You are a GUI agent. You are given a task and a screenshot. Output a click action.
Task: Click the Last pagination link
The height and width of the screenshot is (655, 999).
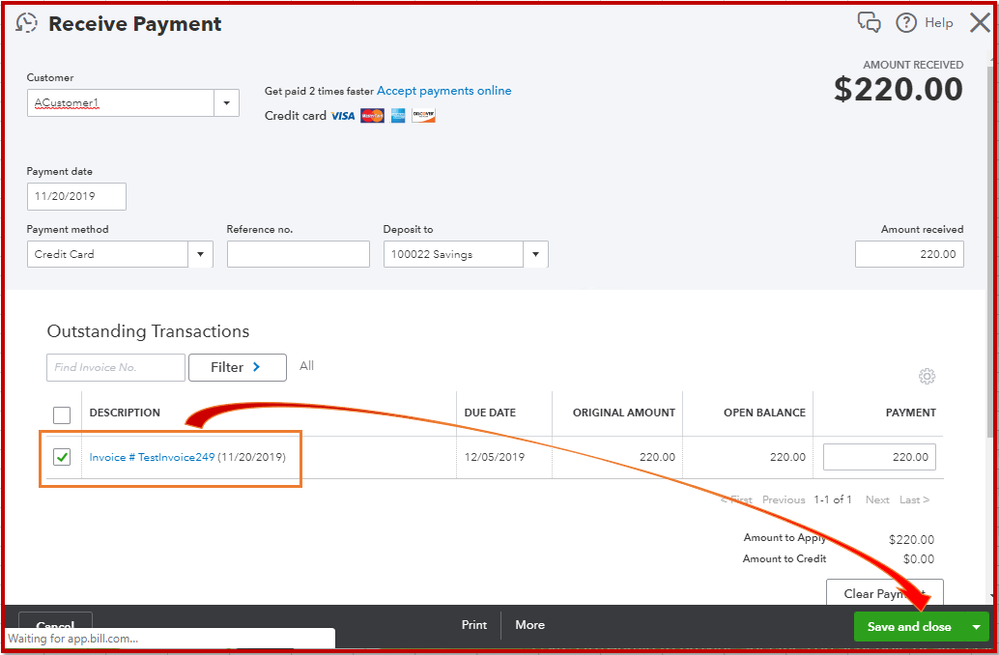point(914,500)
